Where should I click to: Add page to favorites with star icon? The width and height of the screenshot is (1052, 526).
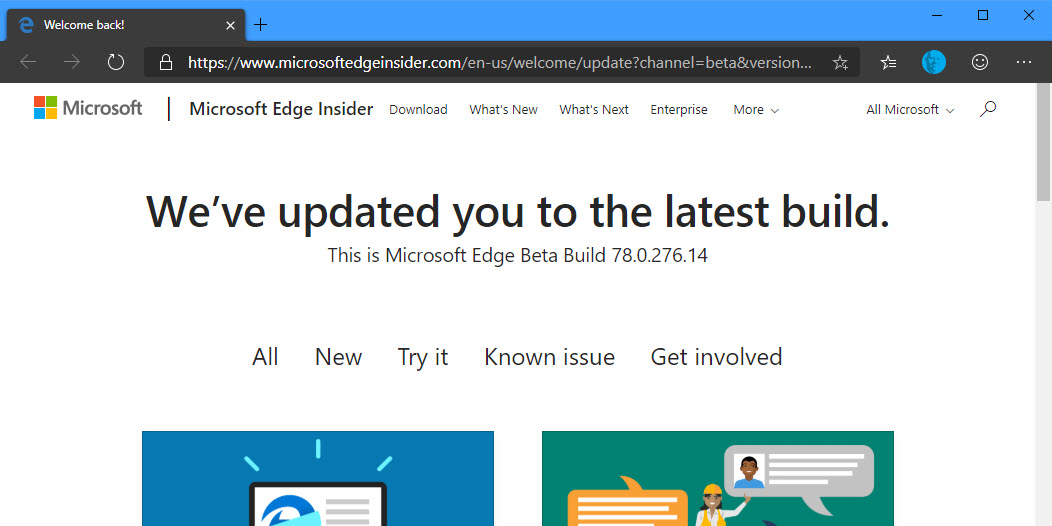(840, 63)
